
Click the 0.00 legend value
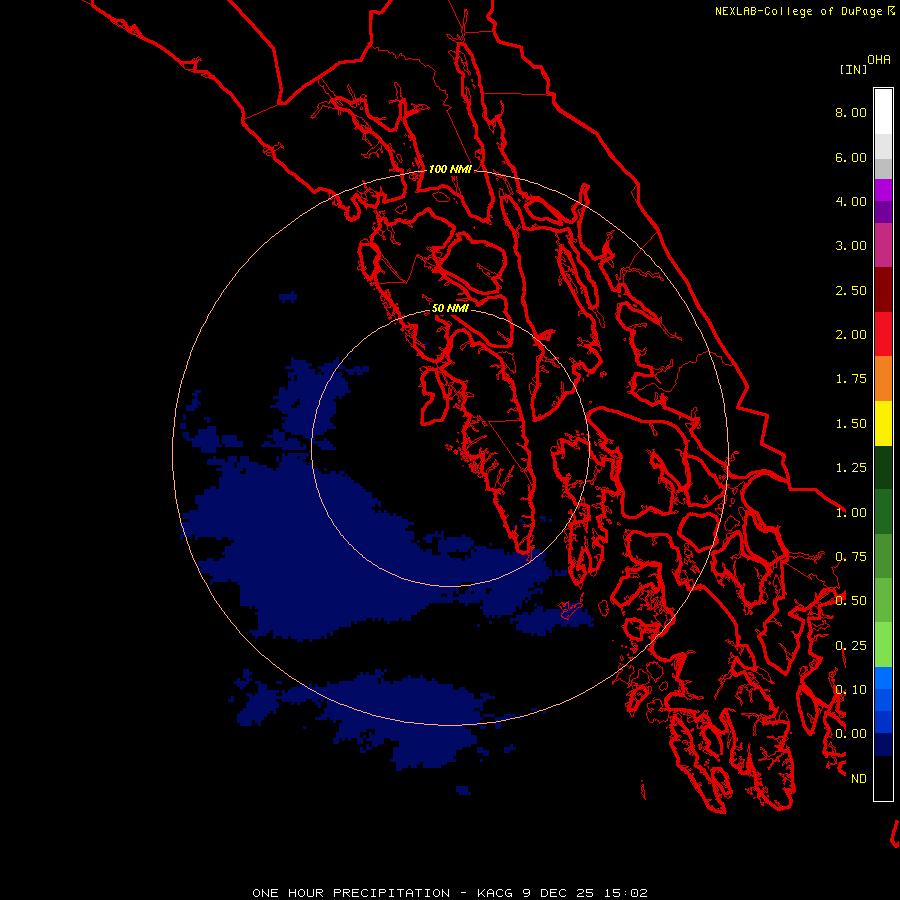(x=851, y=734)
